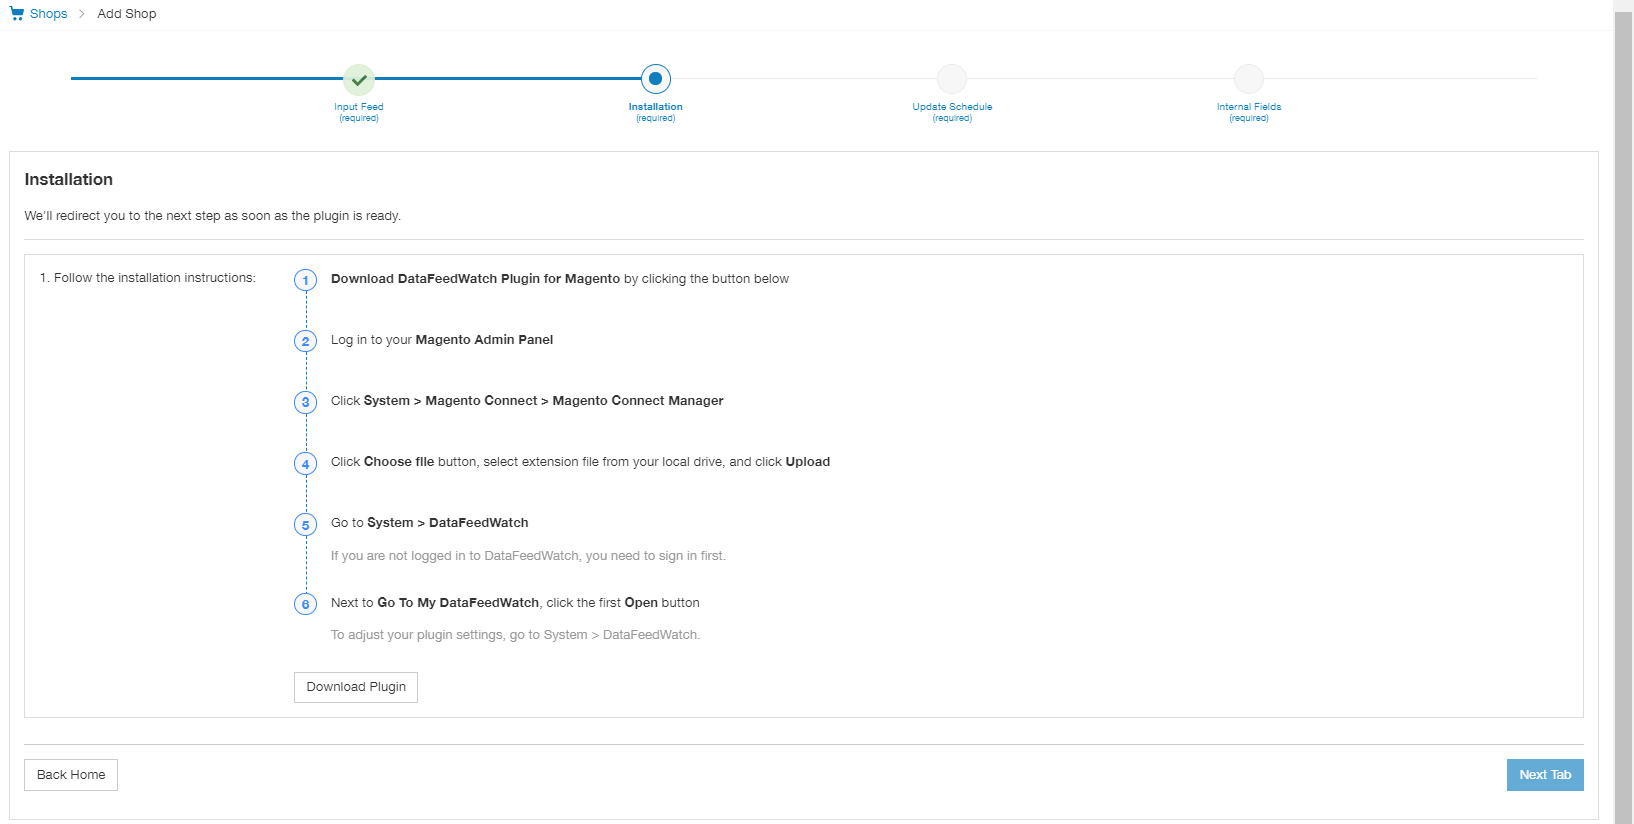Click 'If you are not logged in' note
The height and width of the screenshot is (824, 1634).
(528, 556)
